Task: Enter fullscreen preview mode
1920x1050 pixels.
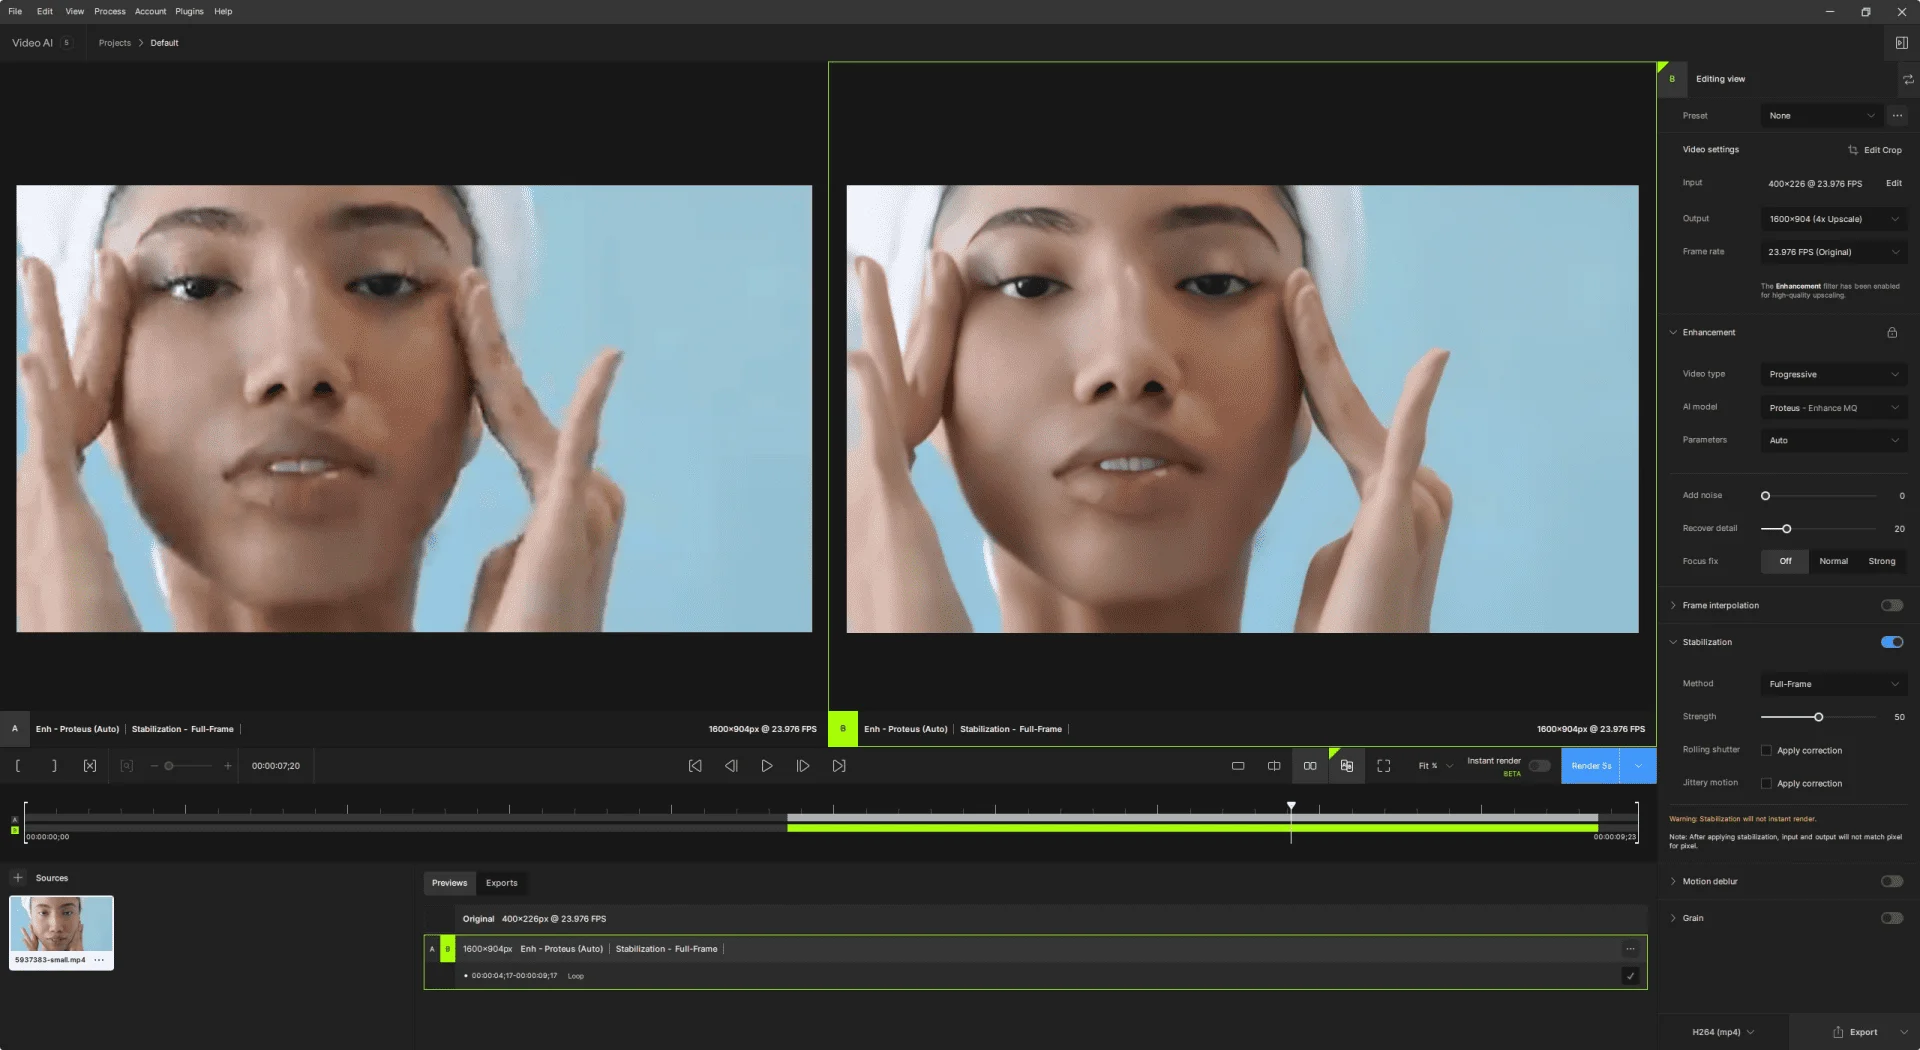Action: (1384, 766)
